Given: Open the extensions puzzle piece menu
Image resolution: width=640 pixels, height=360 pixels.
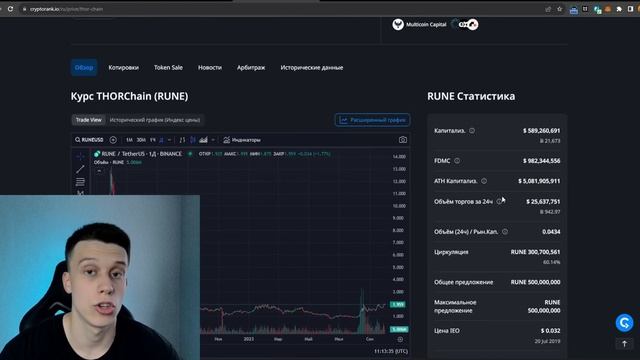Looking at the screenshot, I should (619, 9).
